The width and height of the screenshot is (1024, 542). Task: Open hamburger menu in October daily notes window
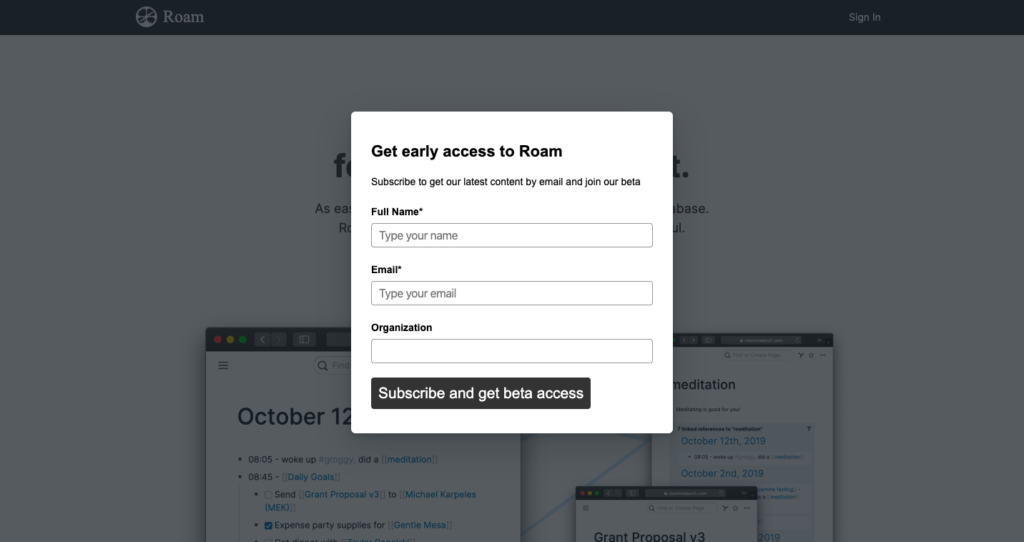pos(223,366)
